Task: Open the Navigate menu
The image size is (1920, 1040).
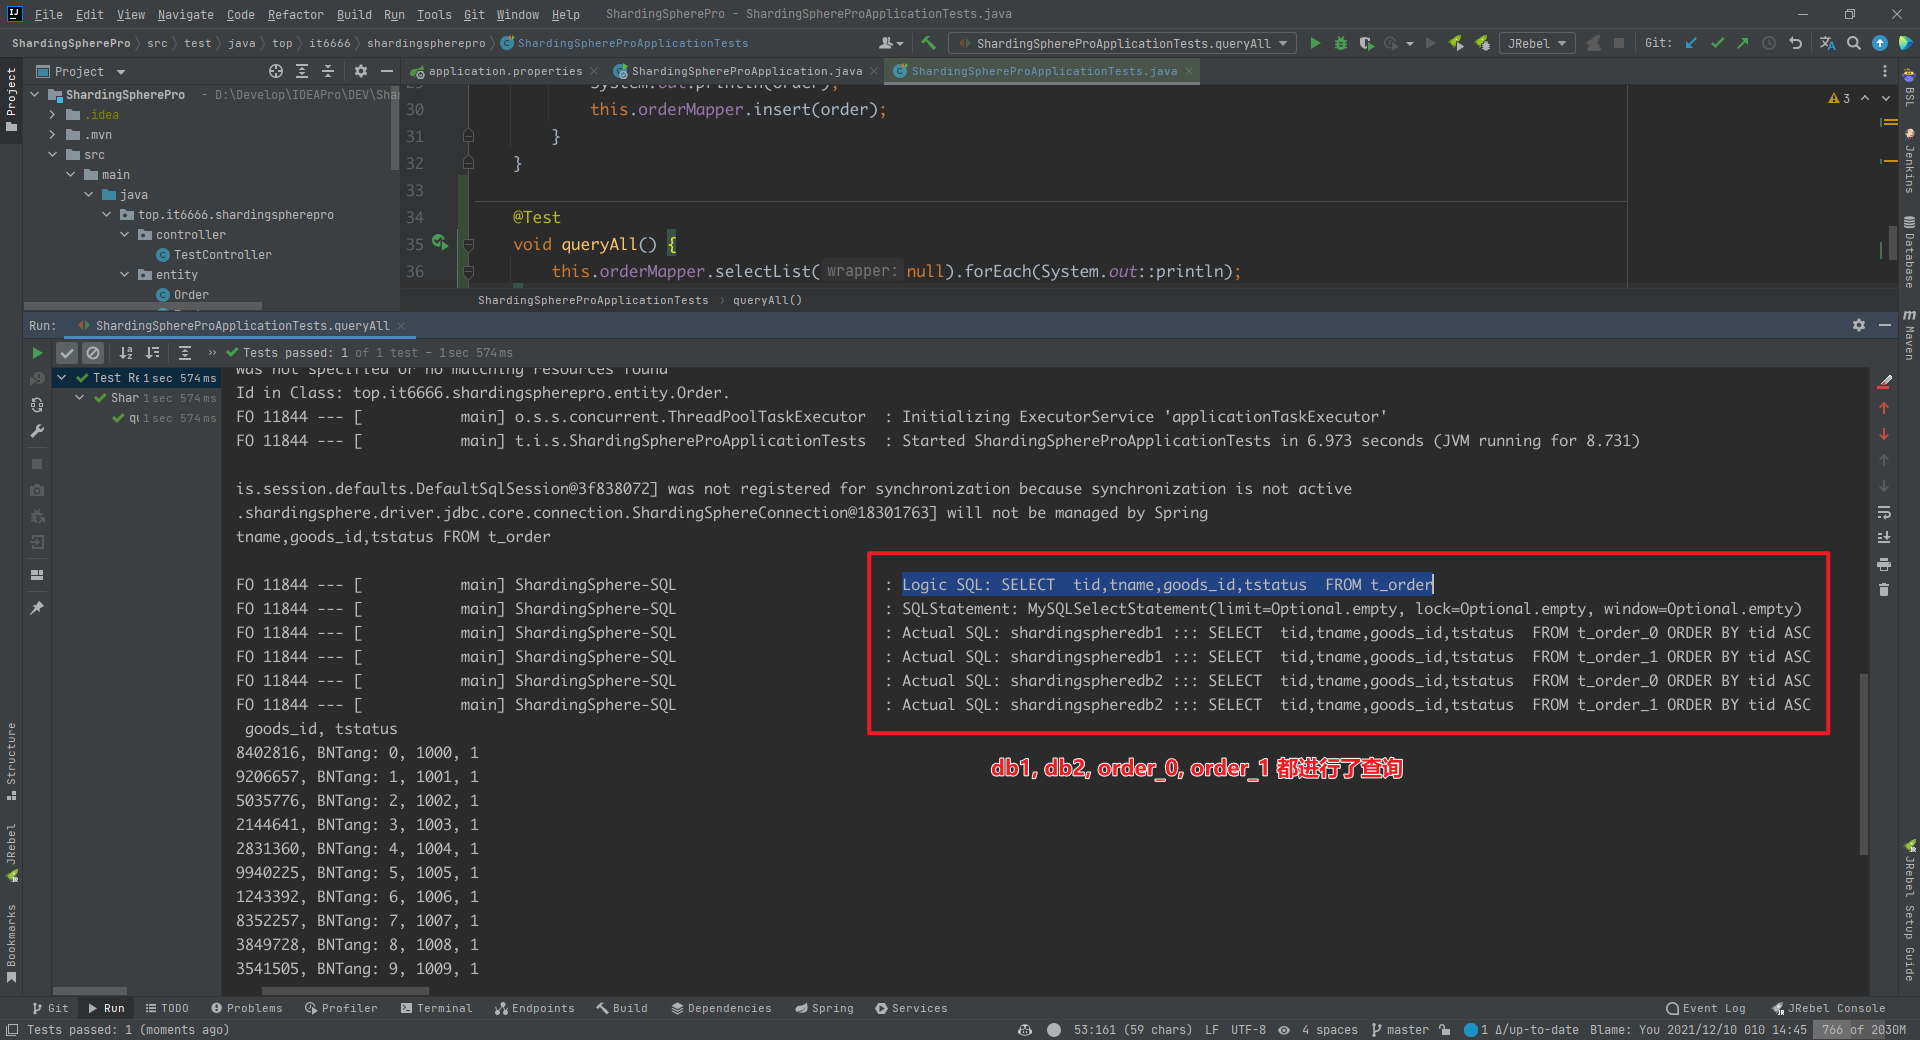Action: click(x=185, y=14)
